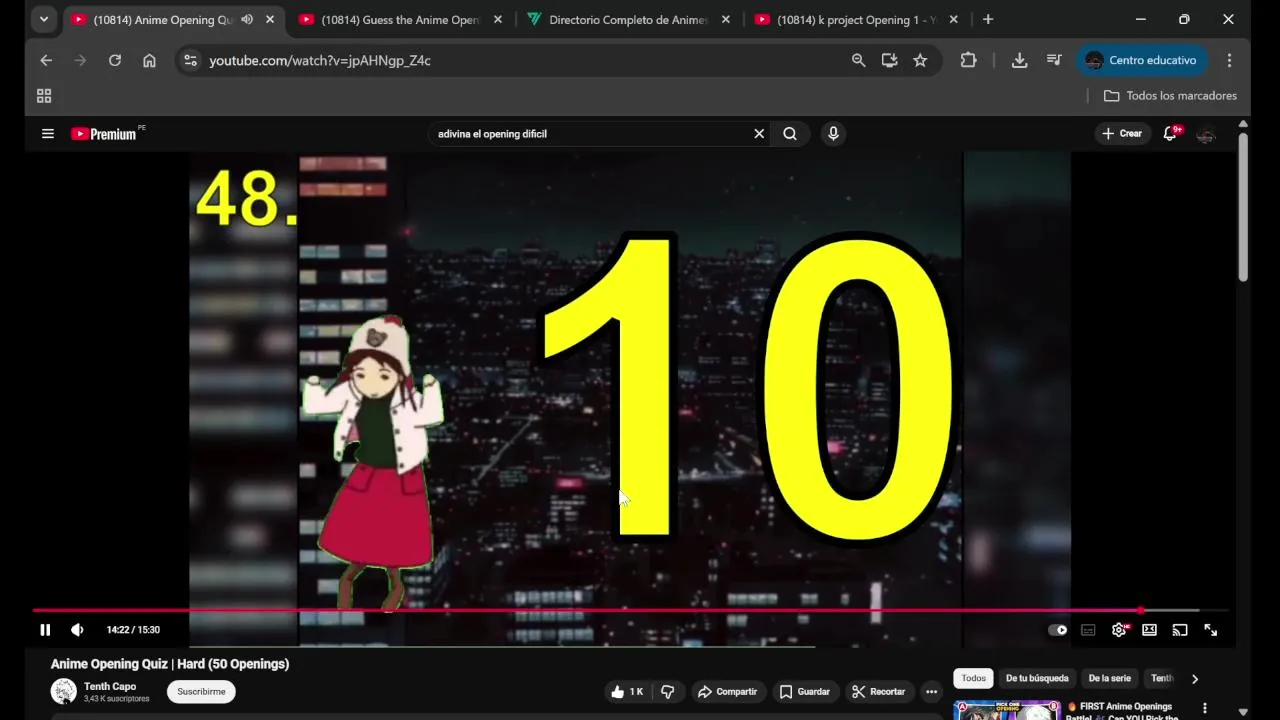Open browser extensions puzzle icon
This screenshot has width=1280, height=720.
coord(968,61)
